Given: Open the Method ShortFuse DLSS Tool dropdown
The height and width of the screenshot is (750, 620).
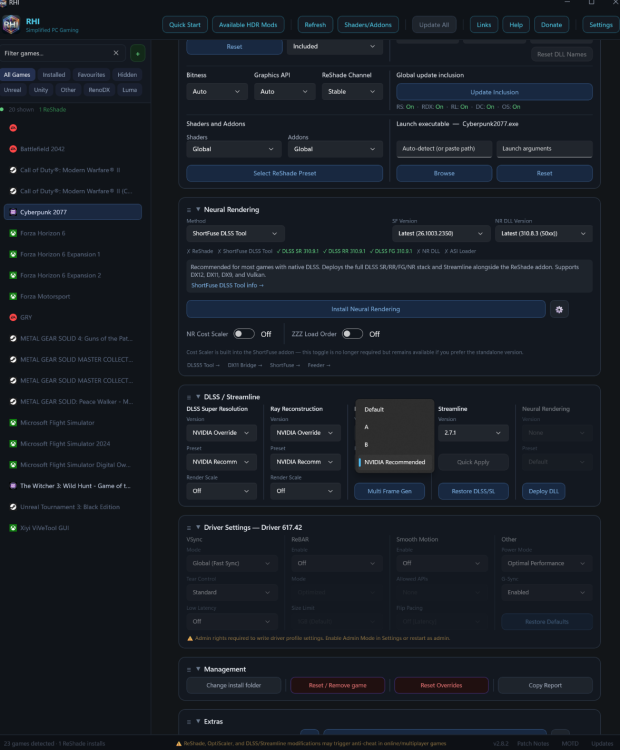Looking at the screenshot, I should 235,233.
